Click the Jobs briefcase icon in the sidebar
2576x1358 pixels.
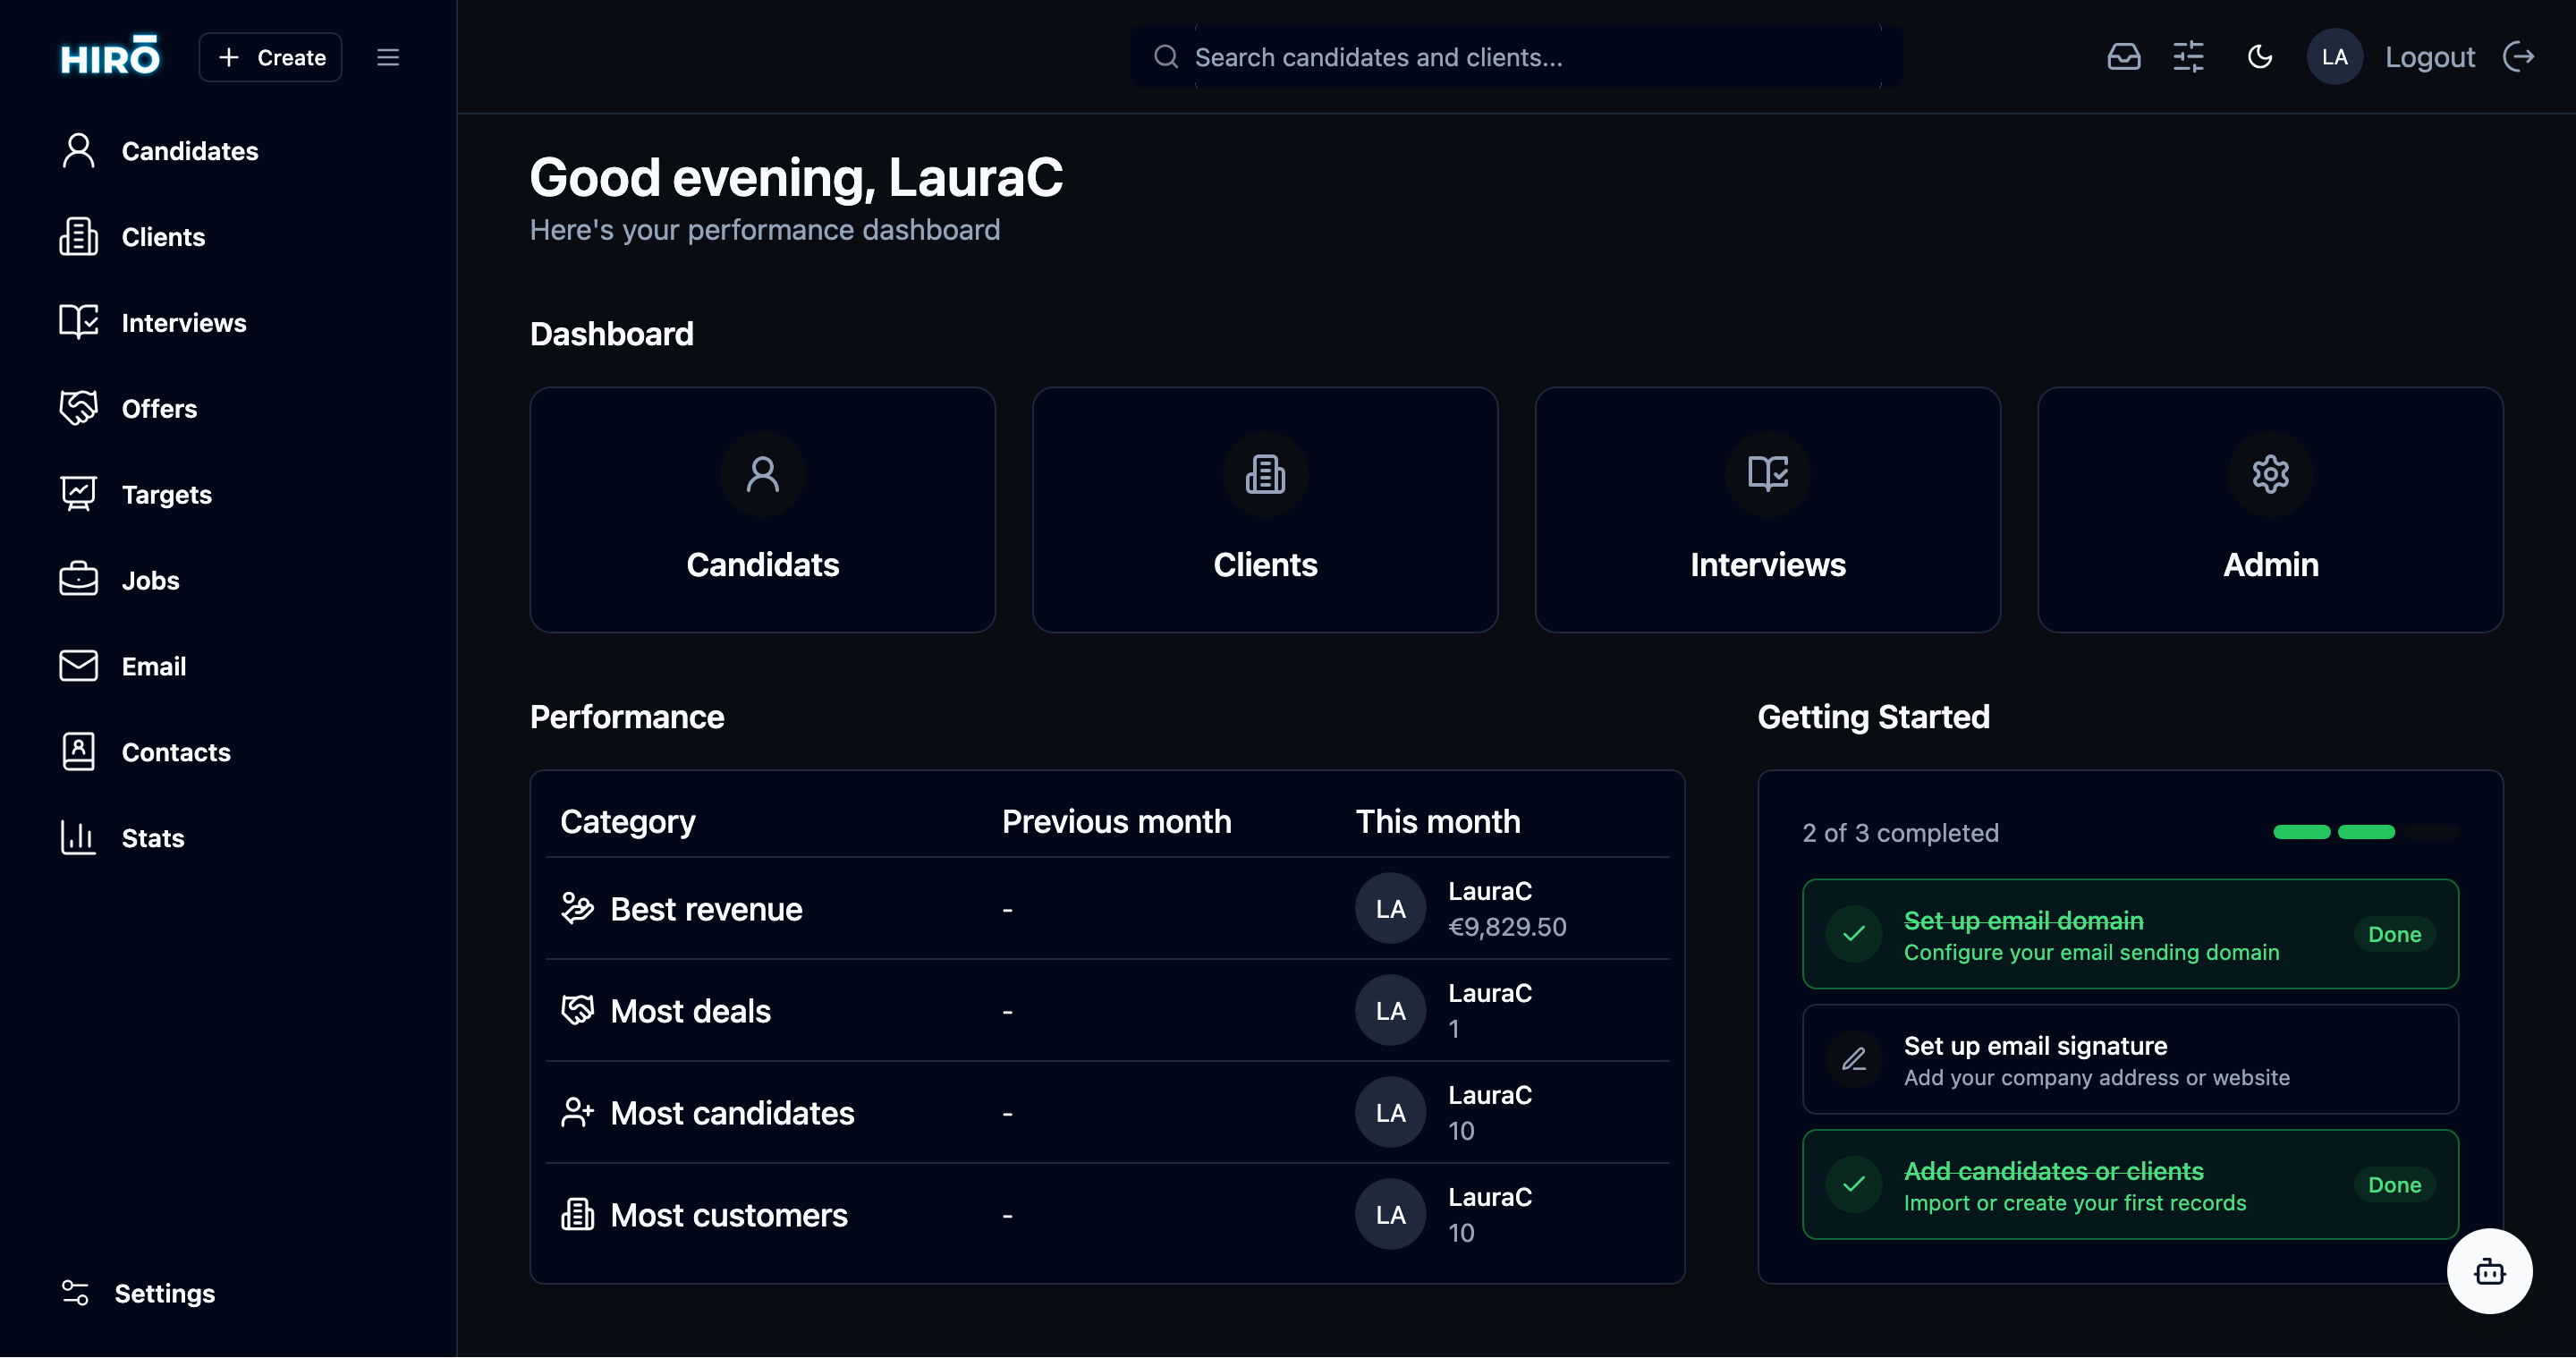[x=79, y=579]
